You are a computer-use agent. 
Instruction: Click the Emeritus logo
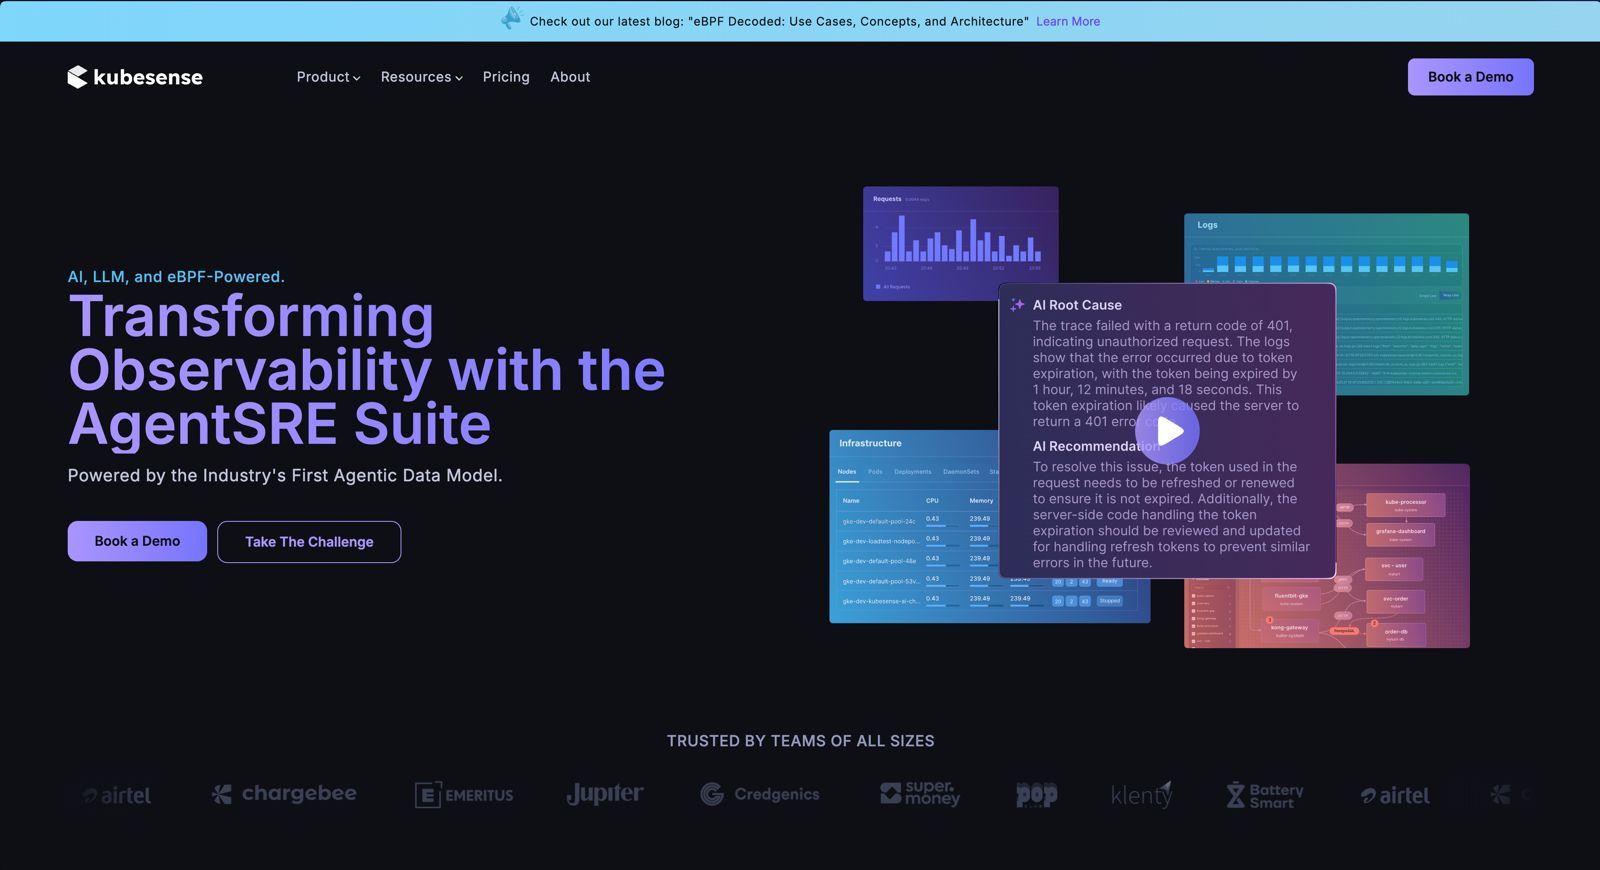[464, 795]
